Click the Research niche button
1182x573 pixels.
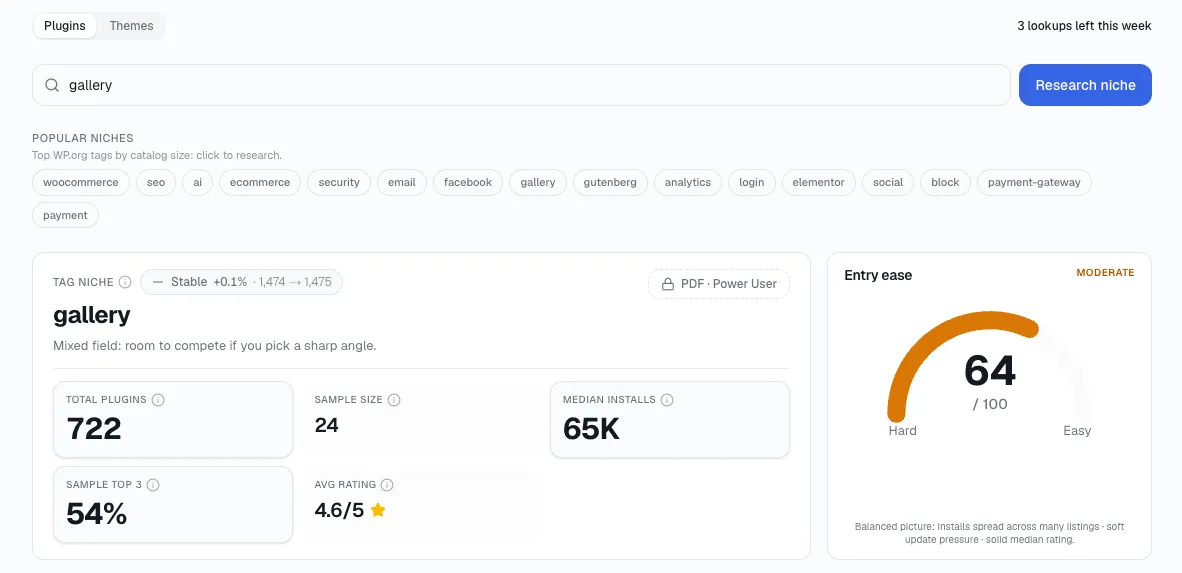1085,85
